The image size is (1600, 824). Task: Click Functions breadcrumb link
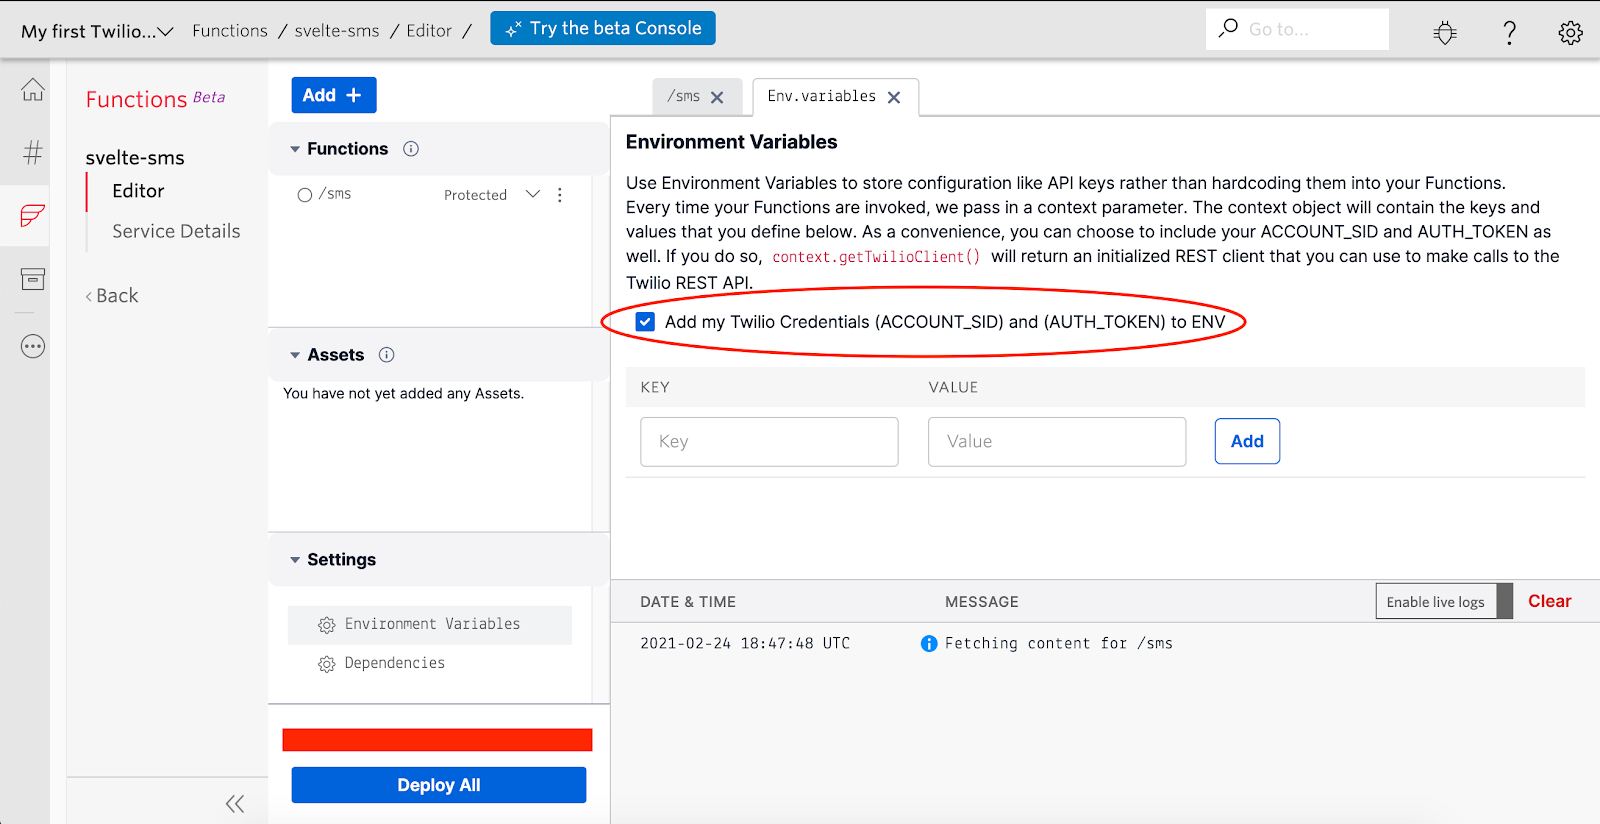tap(230, 31)
